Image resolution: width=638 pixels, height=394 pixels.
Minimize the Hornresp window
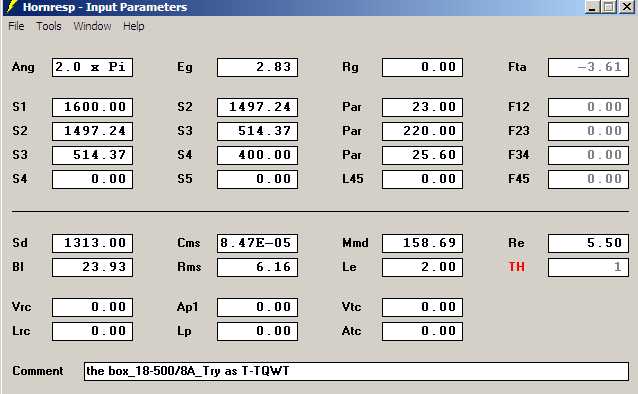(x=593, y=7)
